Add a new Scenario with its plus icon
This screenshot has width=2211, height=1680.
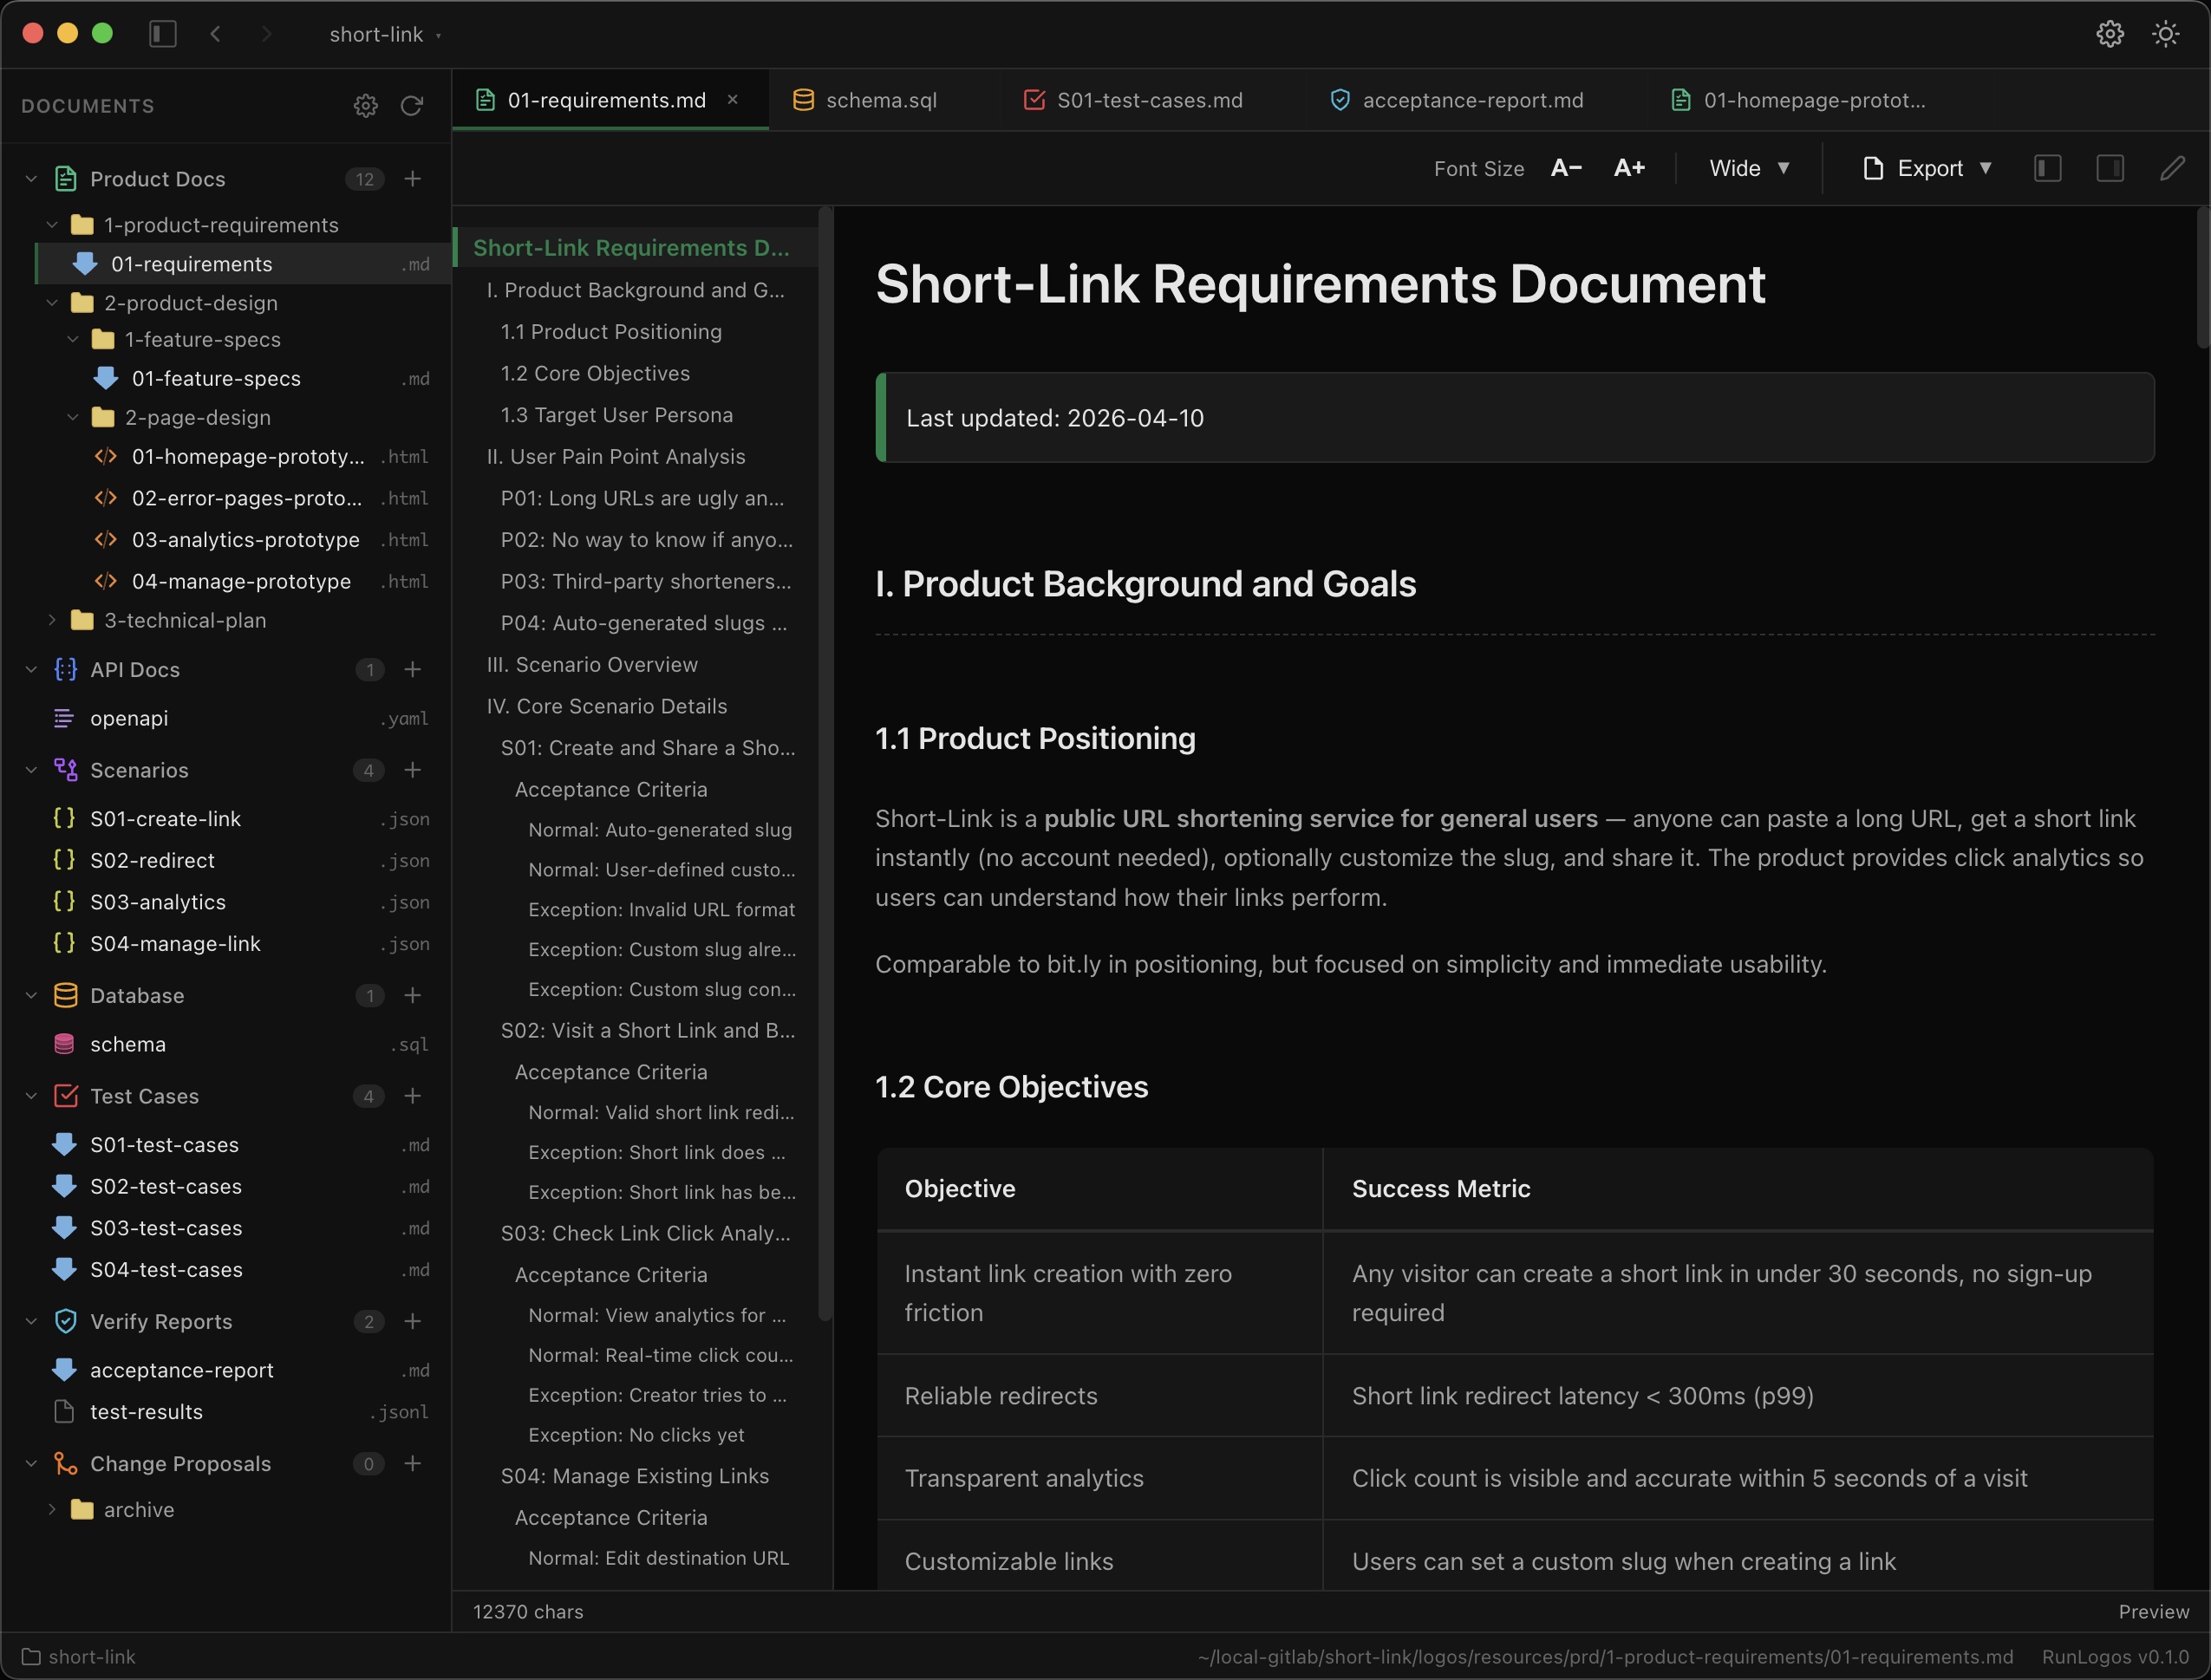coord(413,770)
